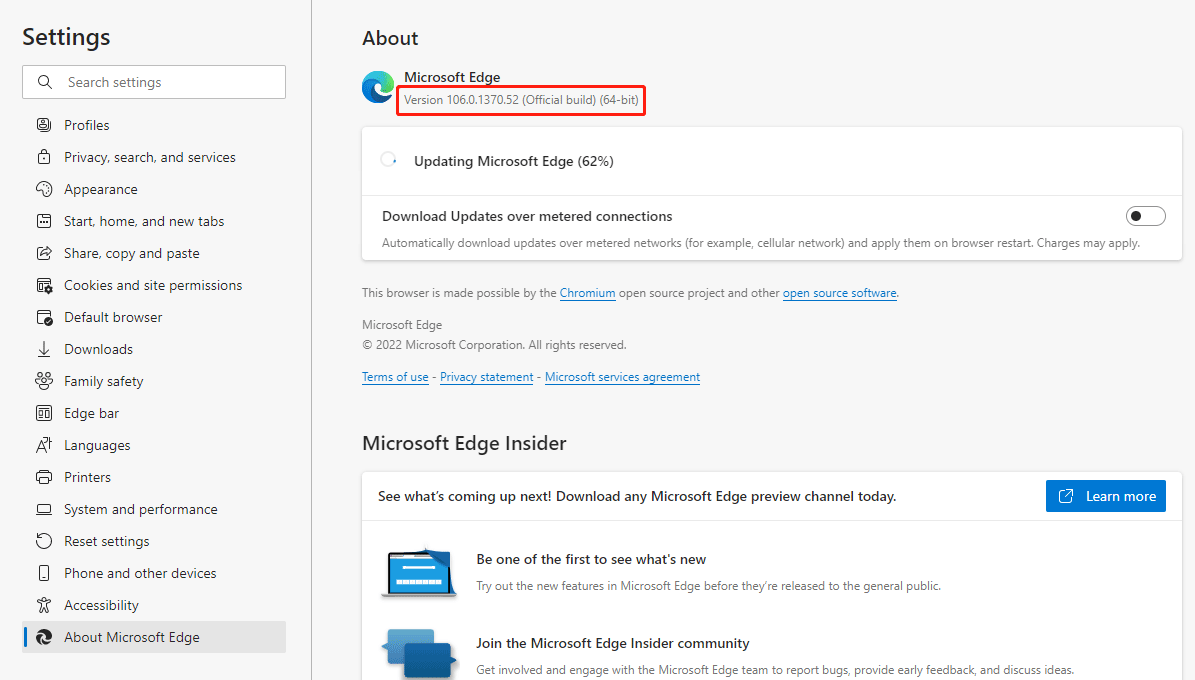Select the Printers icon

pos(41,476)
